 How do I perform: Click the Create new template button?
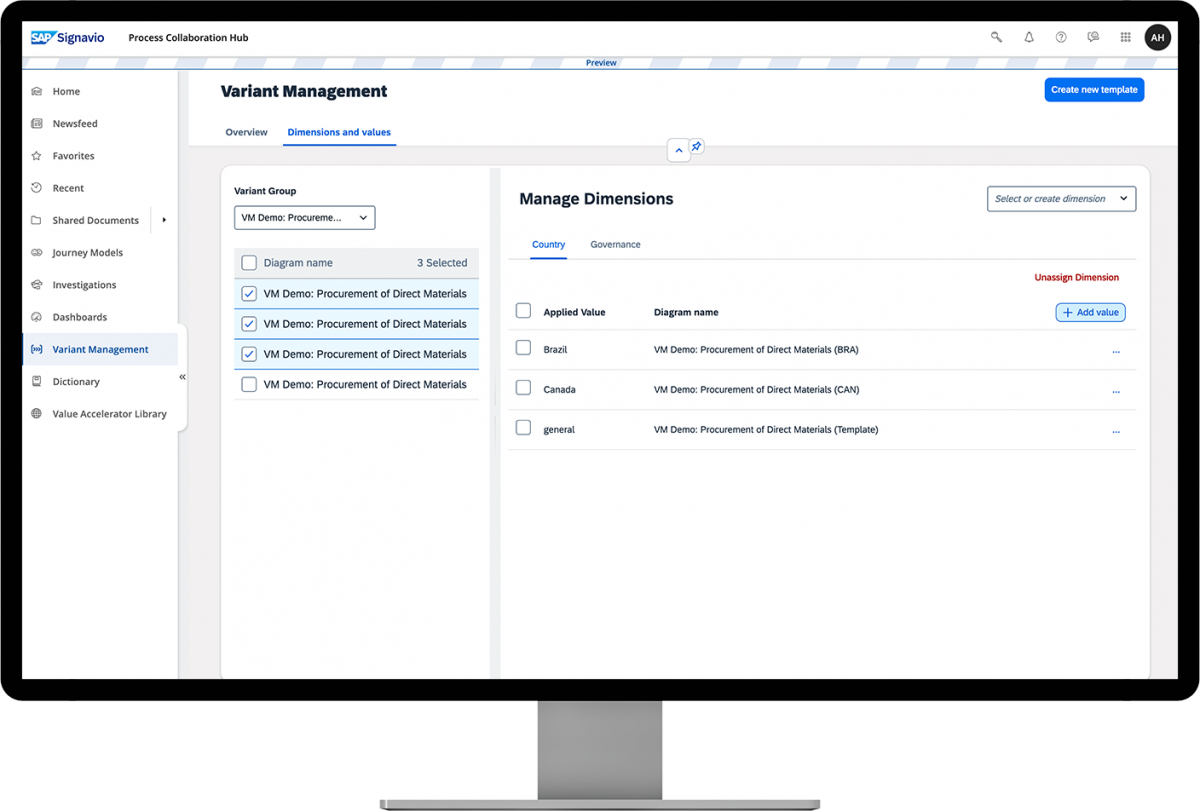(x=1094, y=89)
